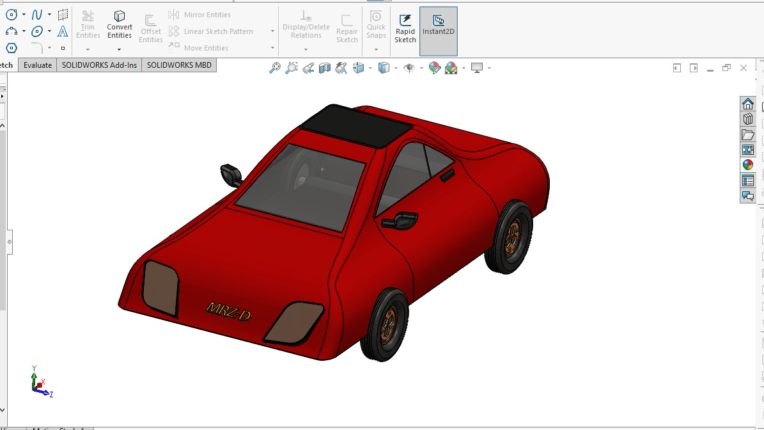Screen dimensions: 764x430
Task: Click the MRZ-D text on car bumper
Action: (229, 312)
